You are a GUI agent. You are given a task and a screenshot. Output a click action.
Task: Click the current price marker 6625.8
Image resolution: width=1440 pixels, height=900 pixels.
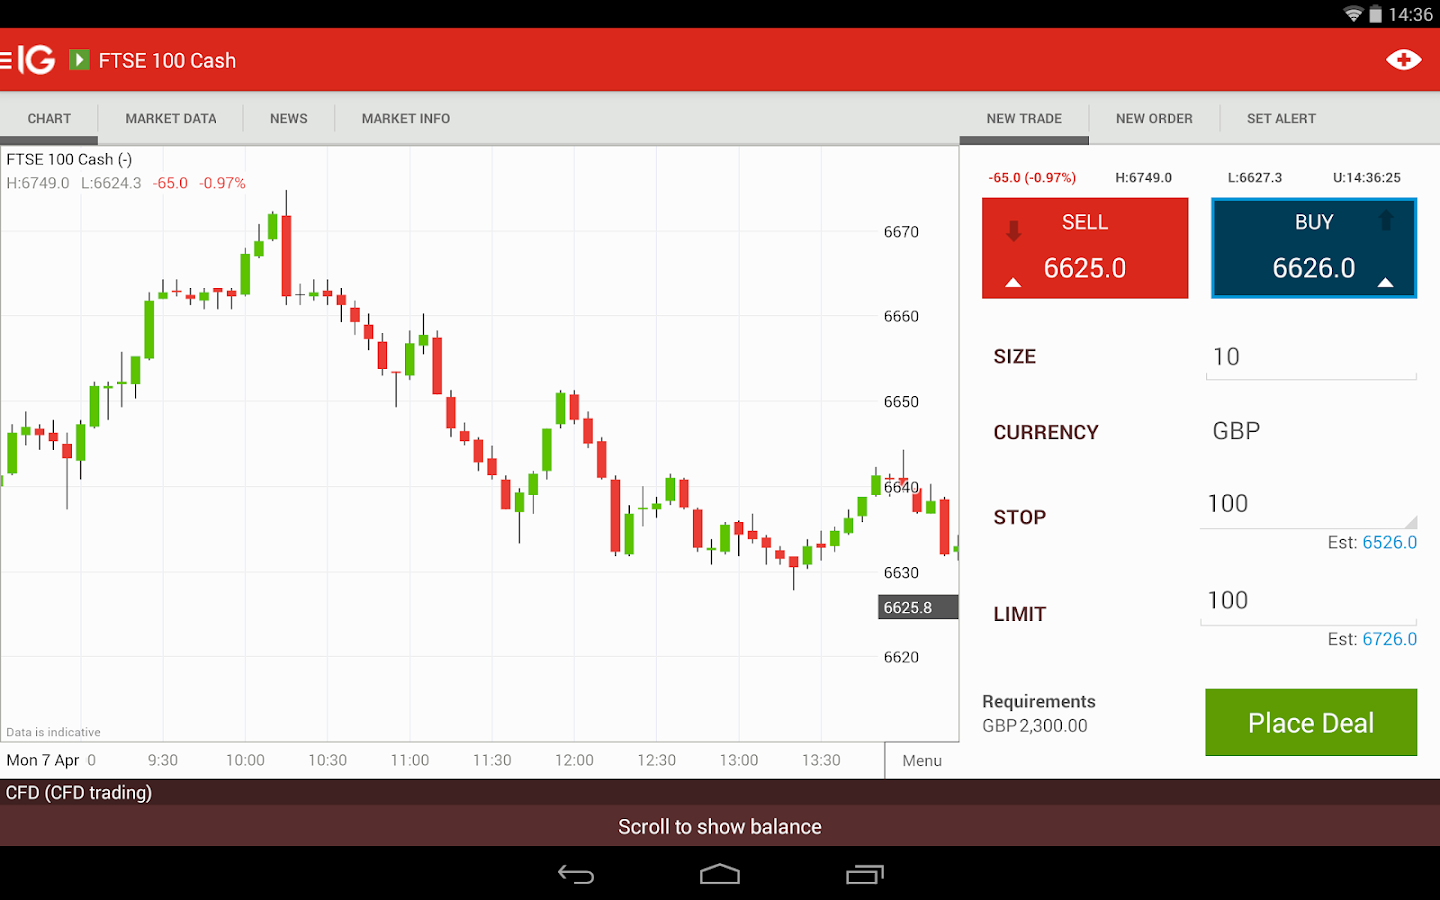[918, 607]
